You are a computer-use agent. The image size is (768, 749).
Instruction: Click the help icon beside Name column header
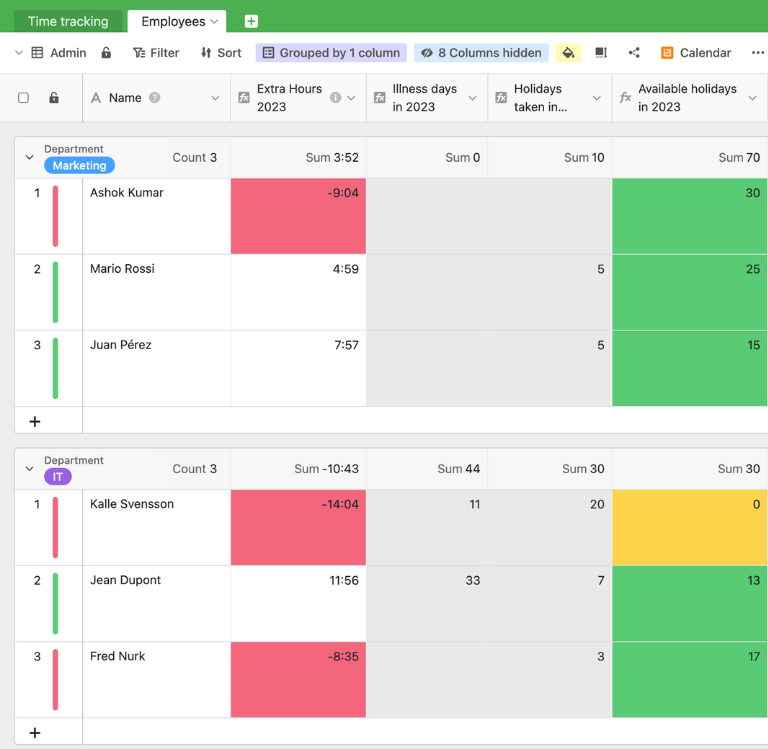154,98
